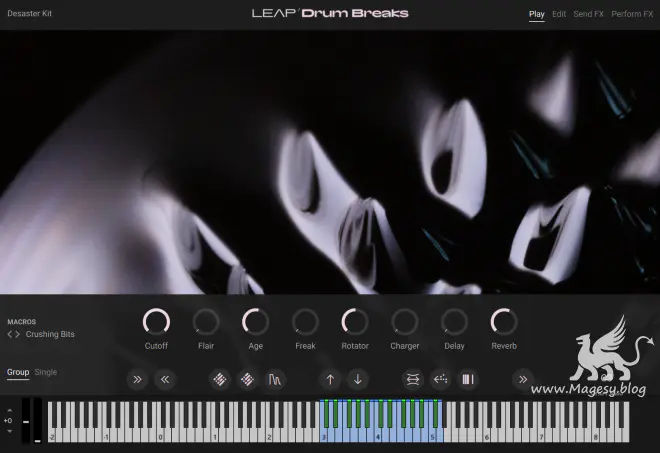Click the Age knob

[x=255, y=322]
